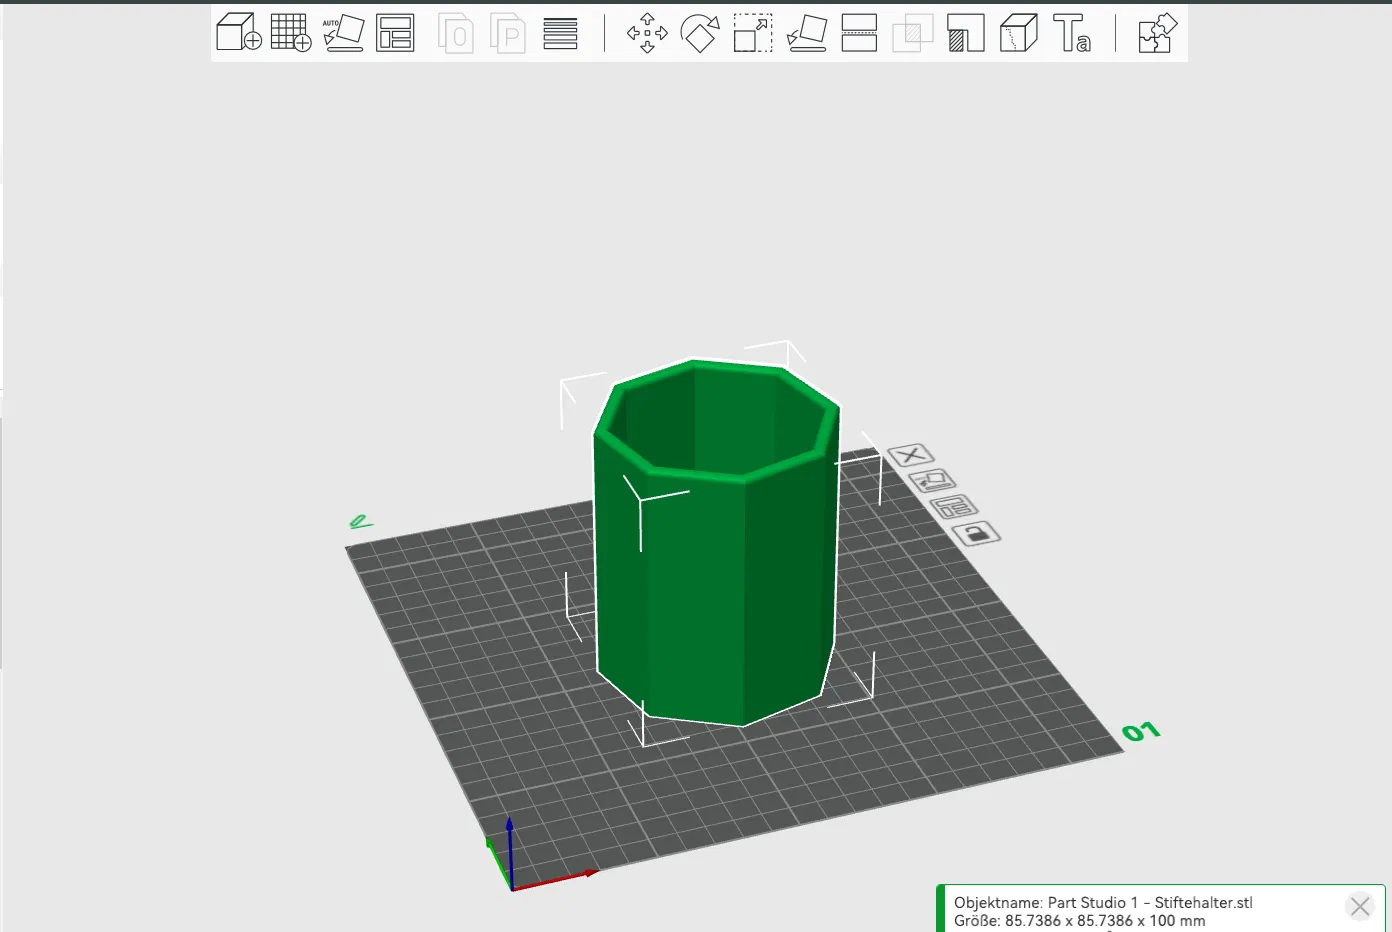Activate the Lay on Face tool

click(806, 33)
